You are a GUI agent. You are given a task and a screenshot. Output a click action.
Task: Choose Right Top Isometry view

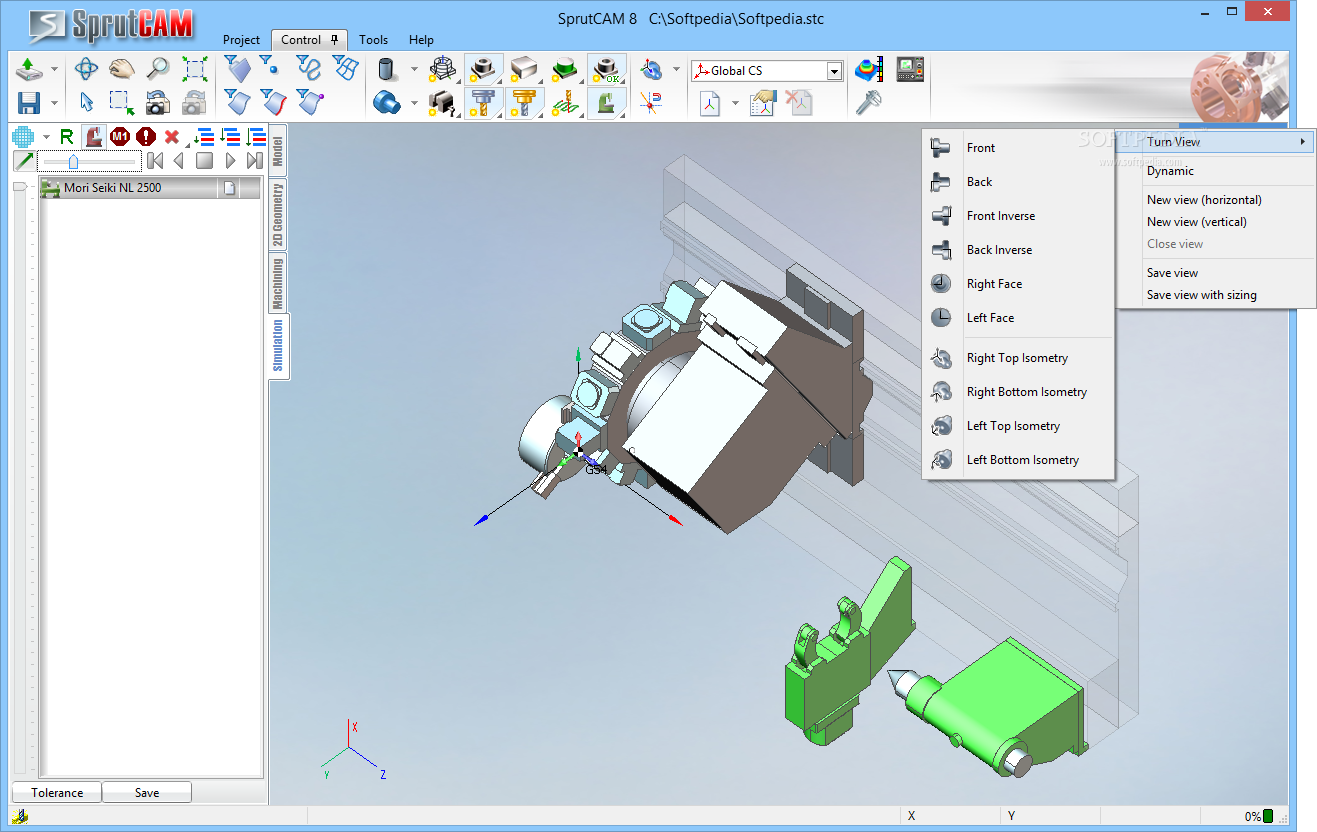[x=1017, y=358]
